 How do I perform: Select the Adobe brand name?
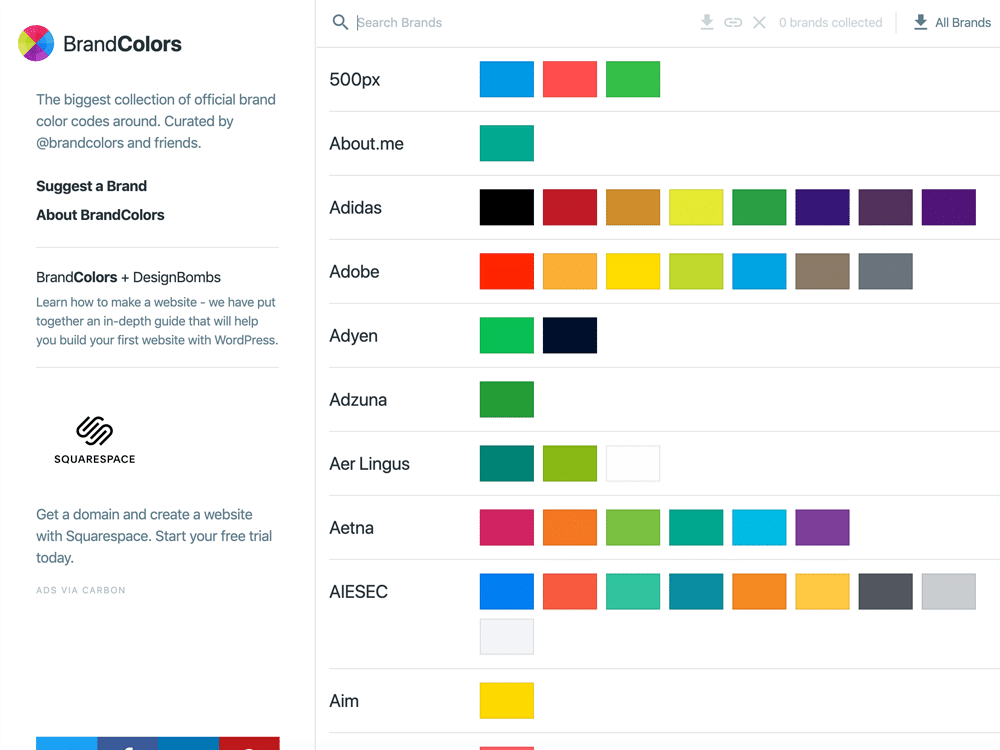pos(354,272)
